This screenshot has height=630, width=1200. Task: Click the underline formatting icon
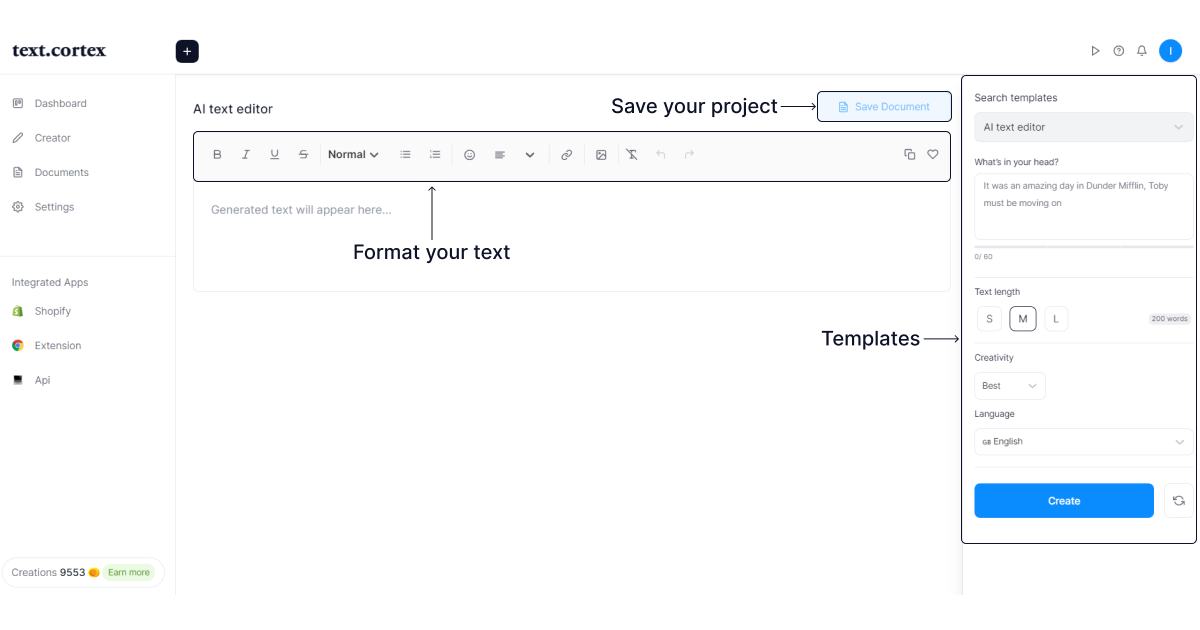pos(275,155)
